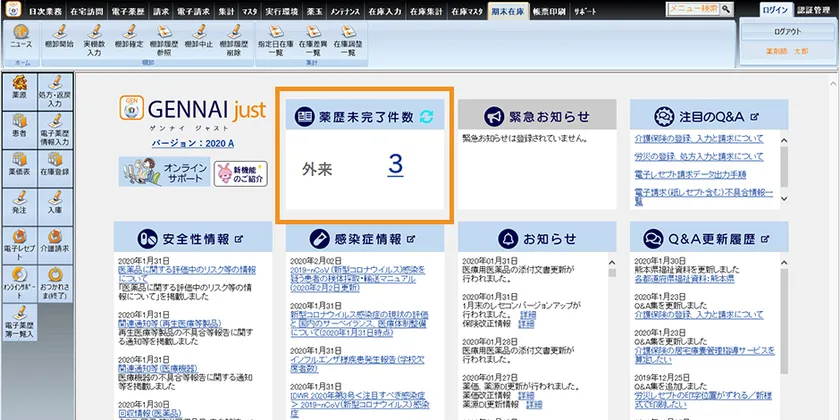
Task: Open the 介護保険の登録、入力と請求について link
Action: pos(698,139)
